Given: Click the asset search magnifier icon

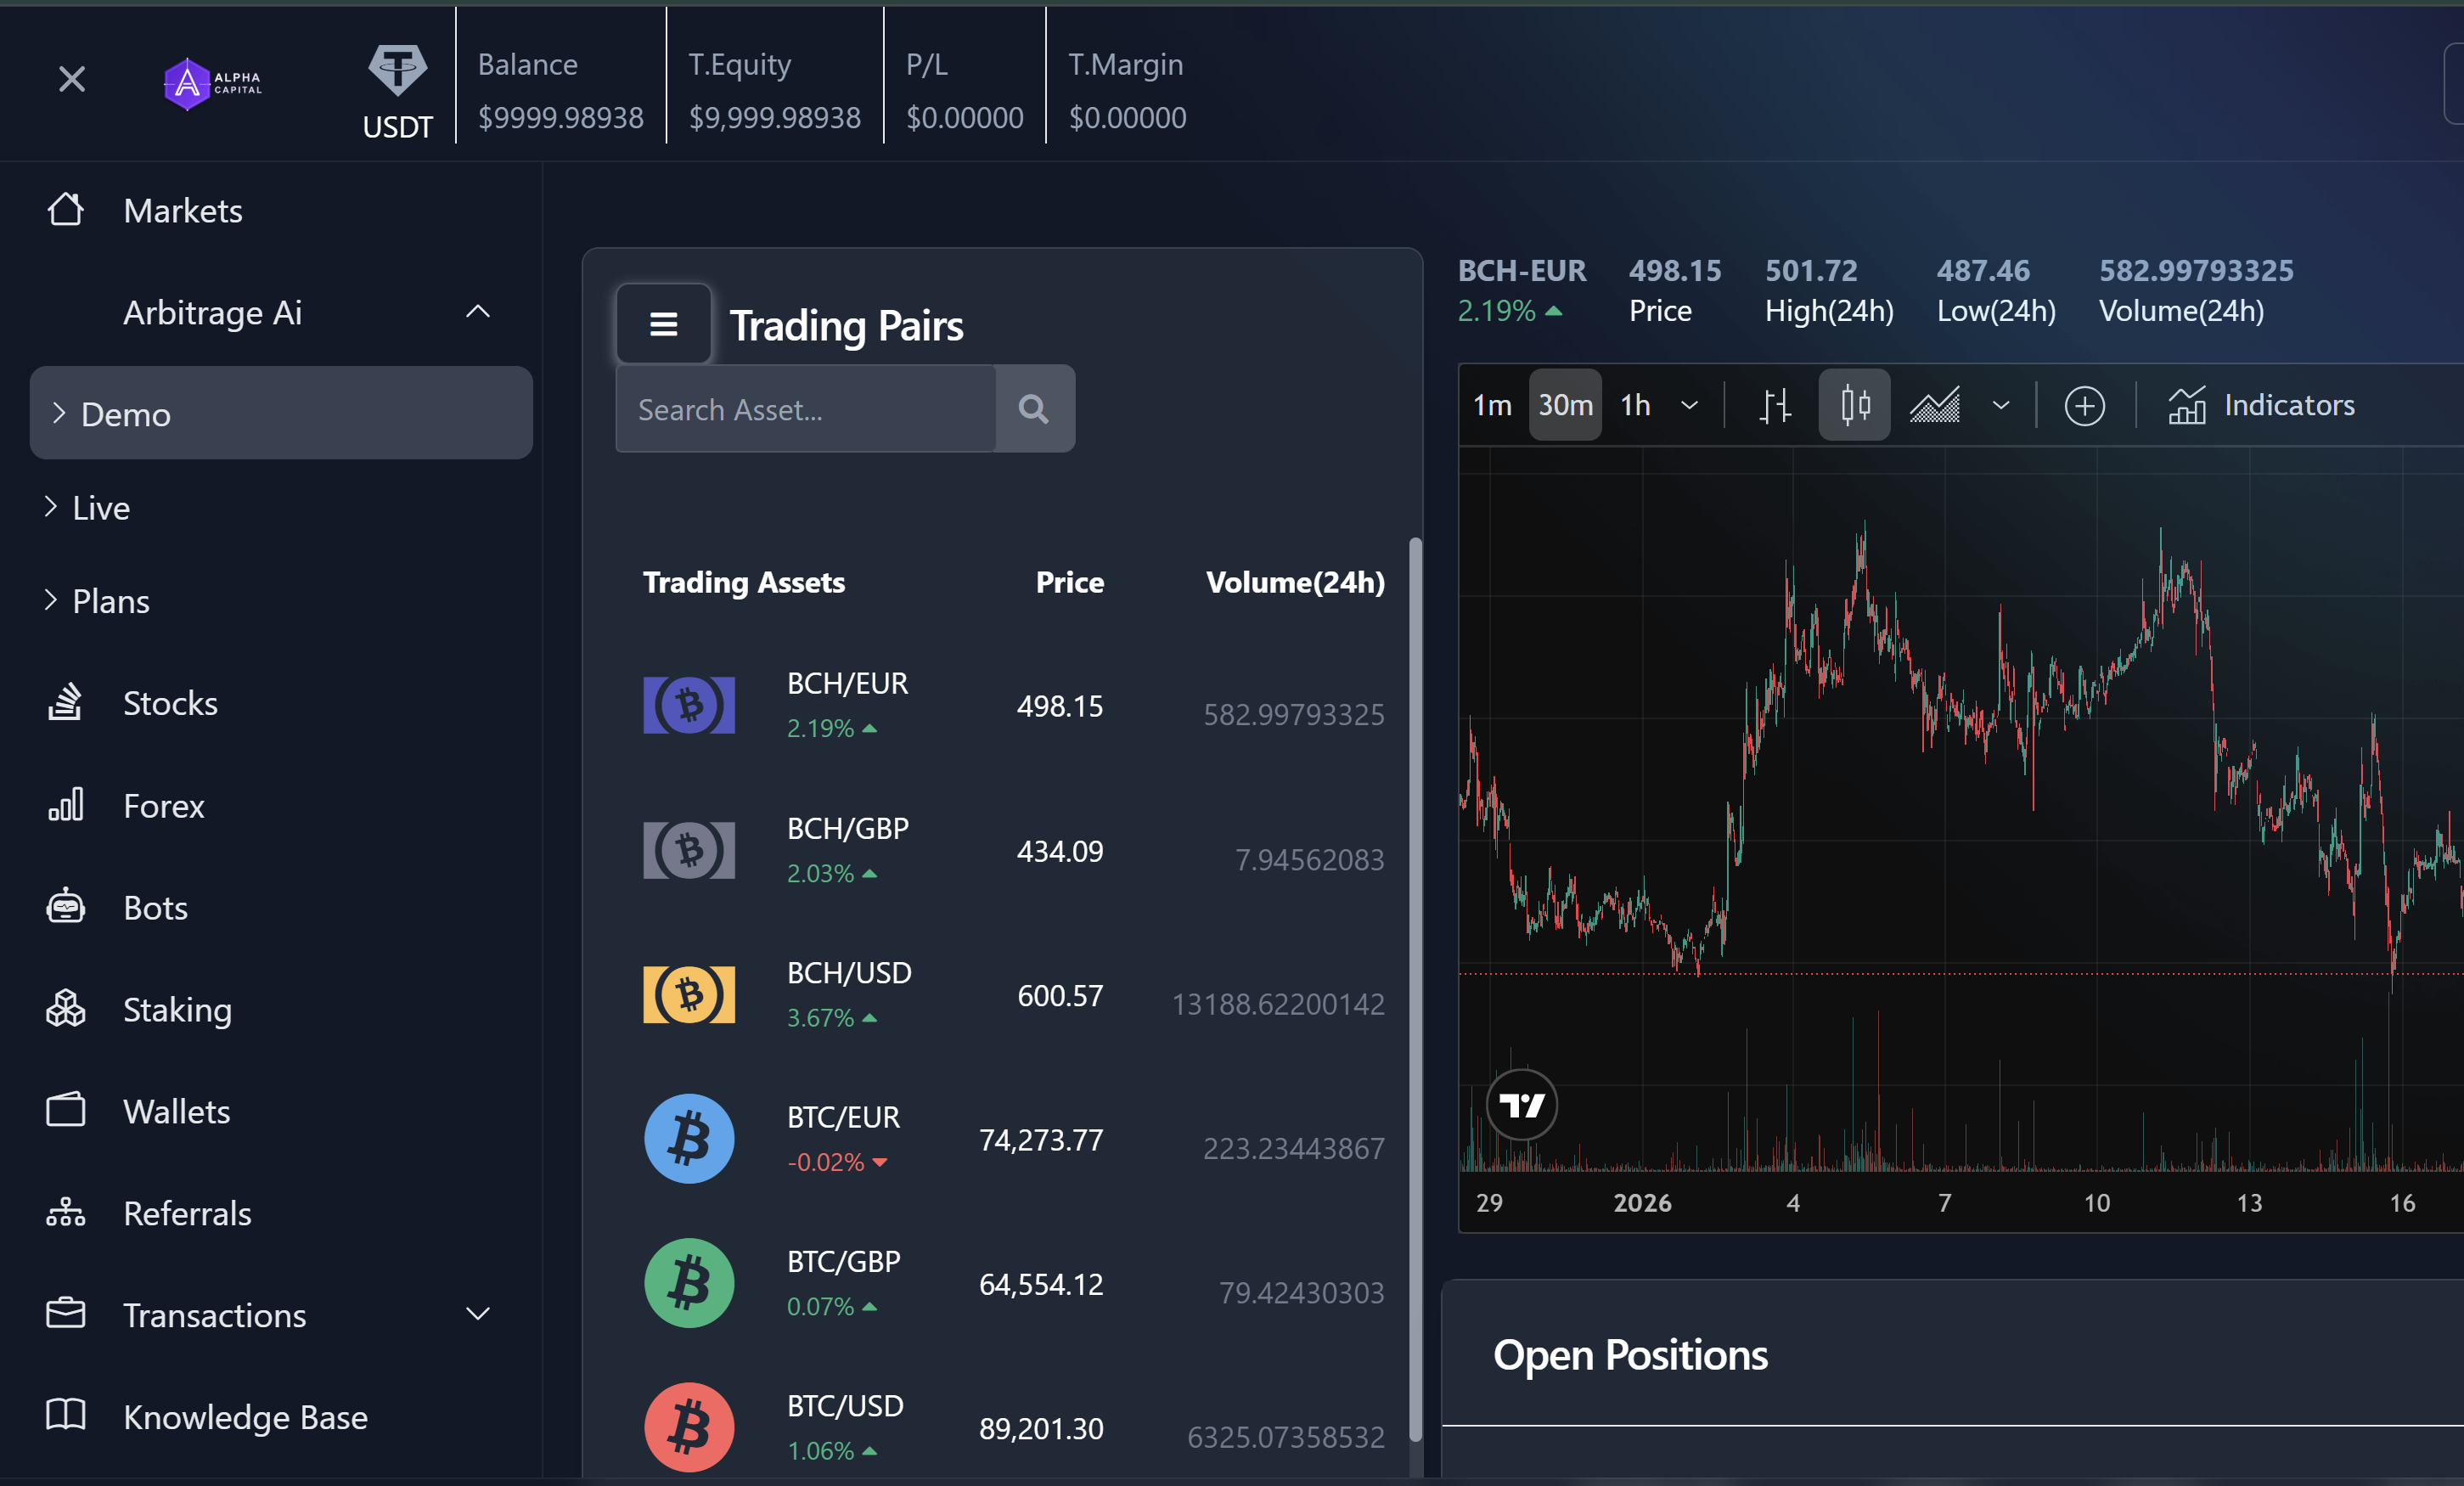Looking at the screenshot, I should [1035, 409].
